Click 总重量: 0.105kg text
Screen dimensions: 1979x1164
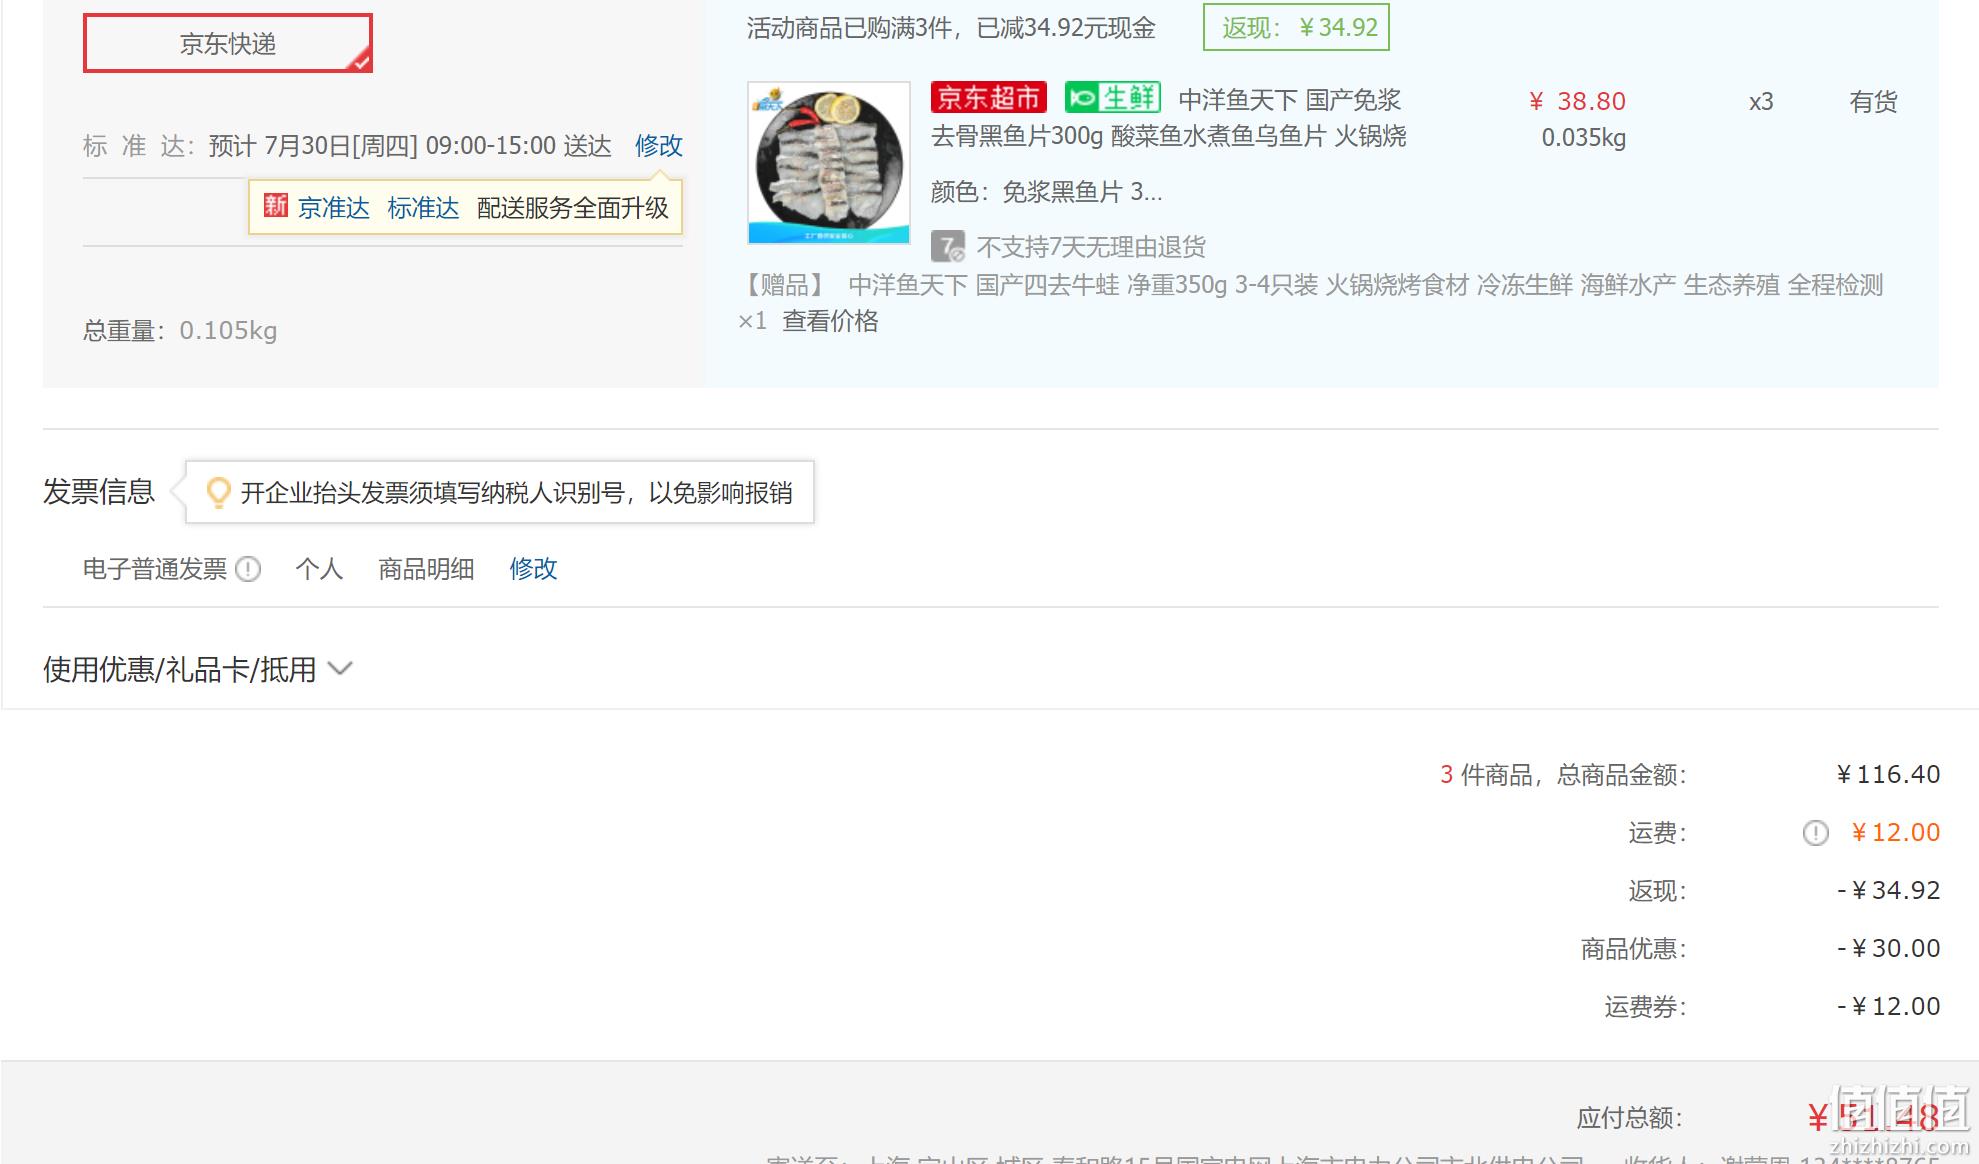(180, 331)
